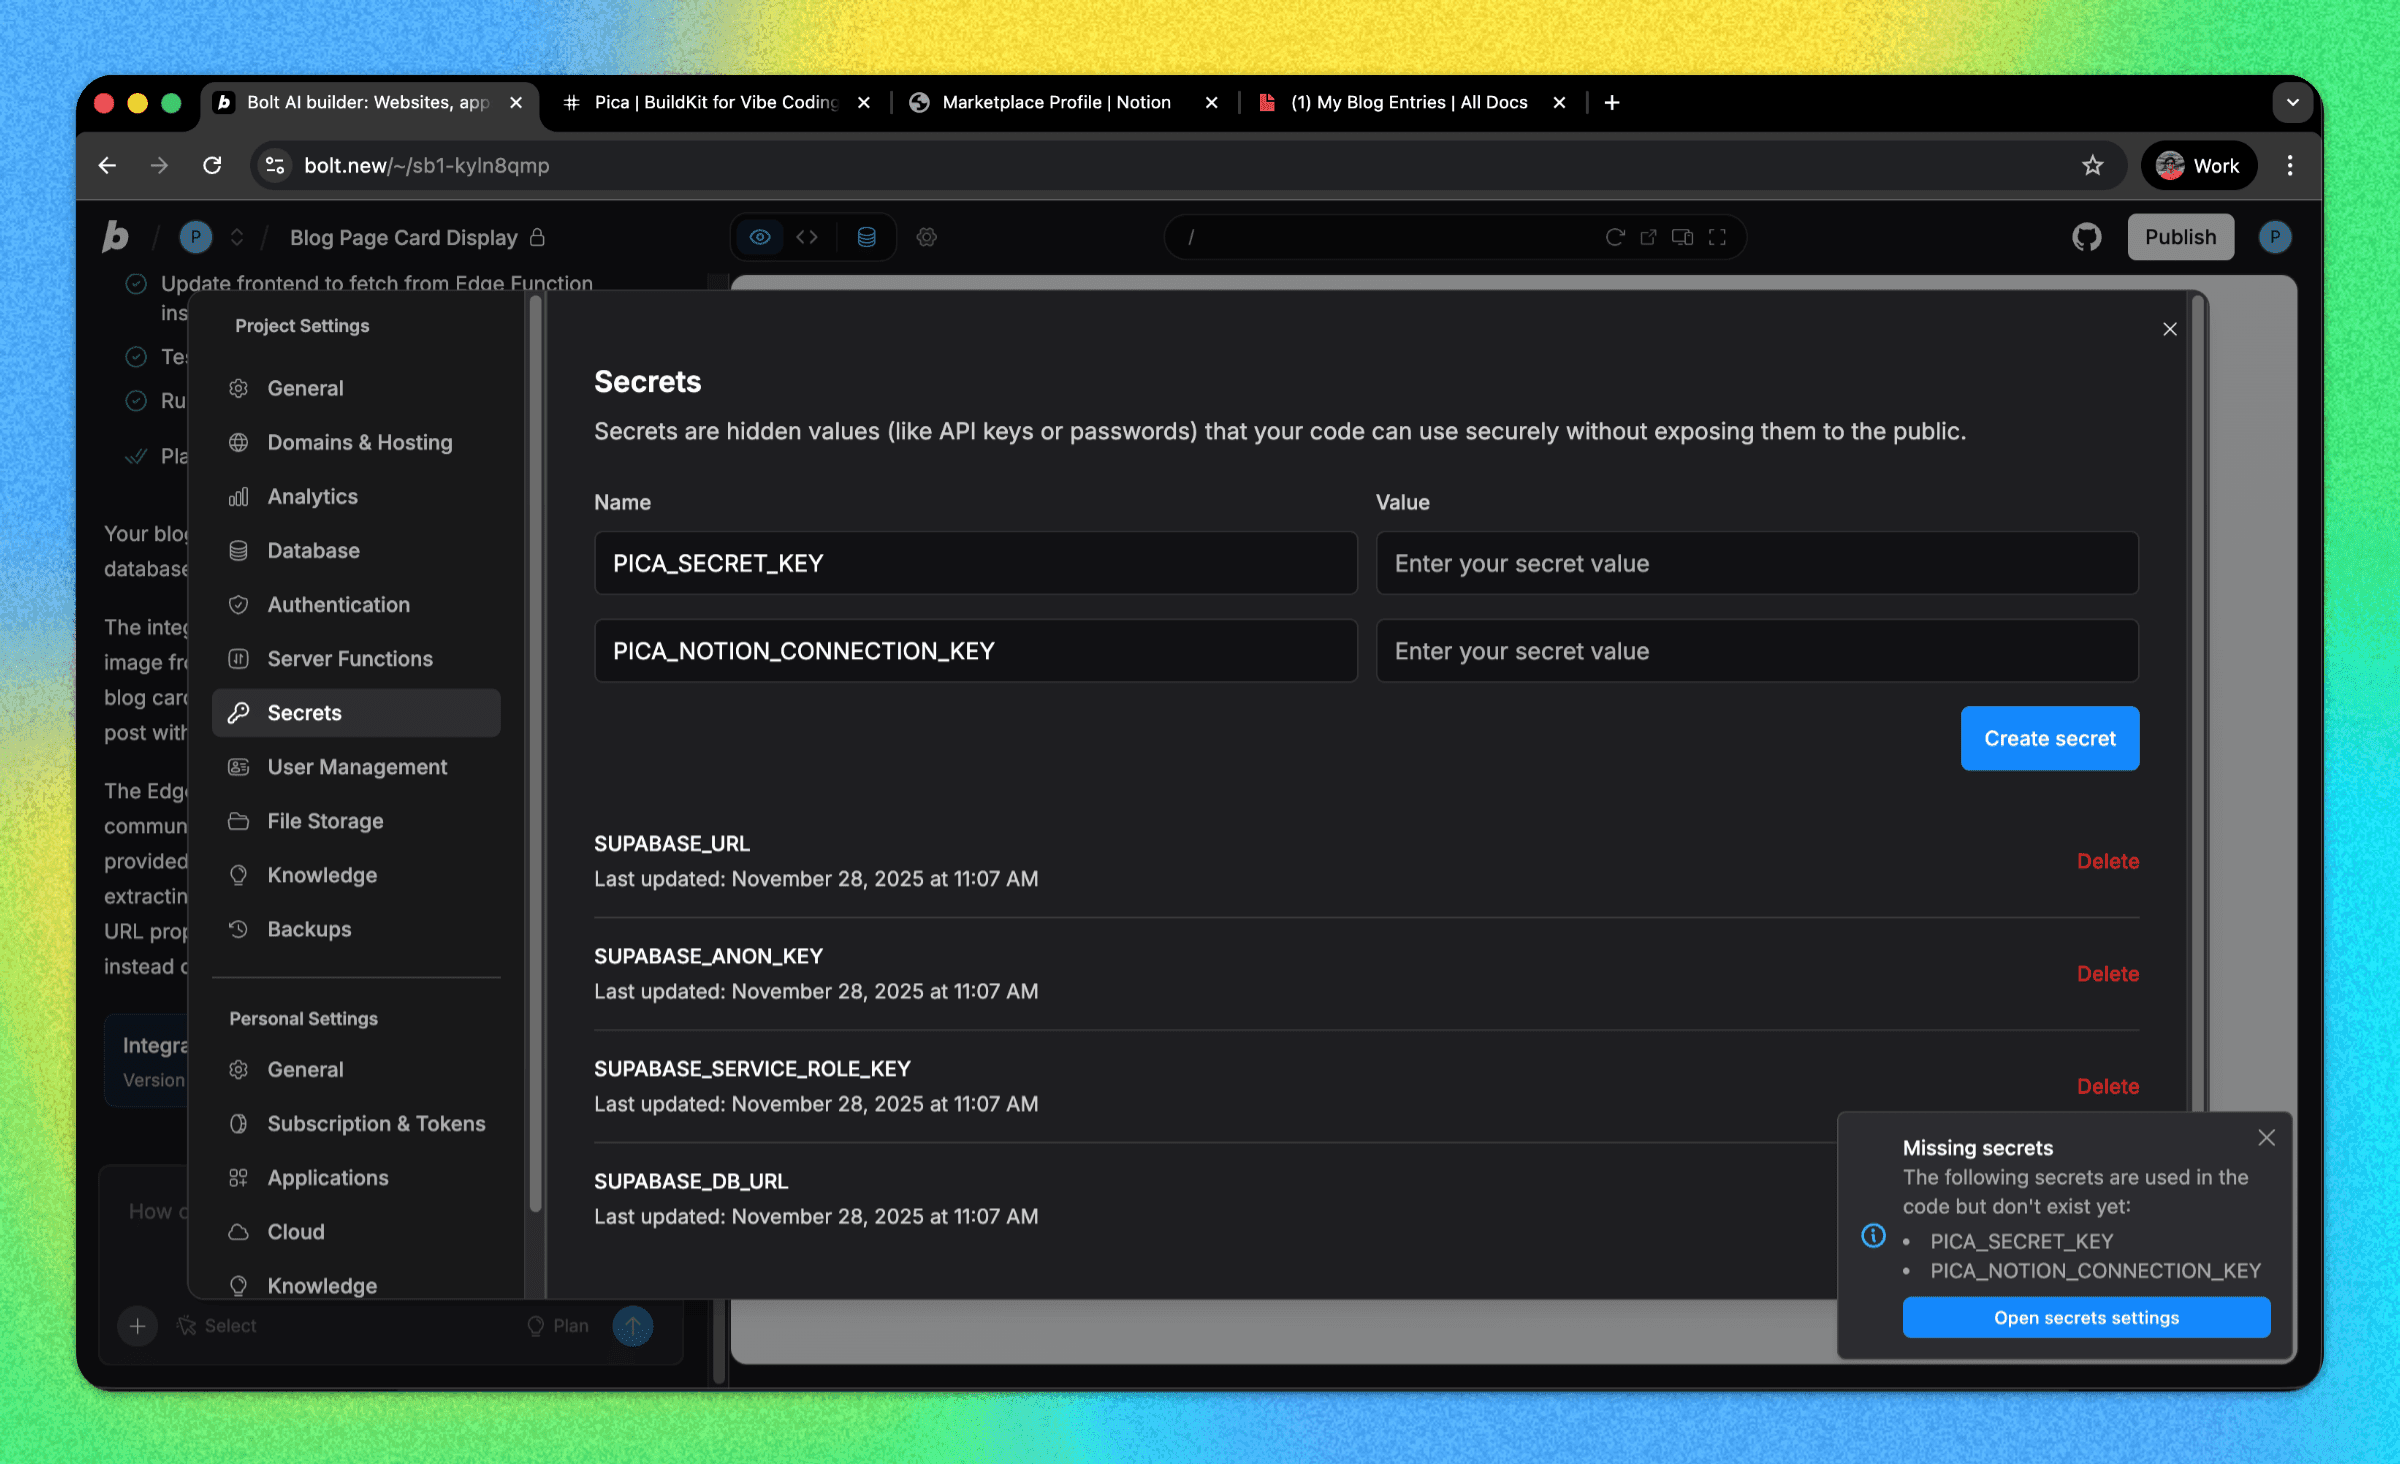This screenshot has height=1464, width=2400.
Task: Click the refresh preview icon
Action: [1614, 237]
